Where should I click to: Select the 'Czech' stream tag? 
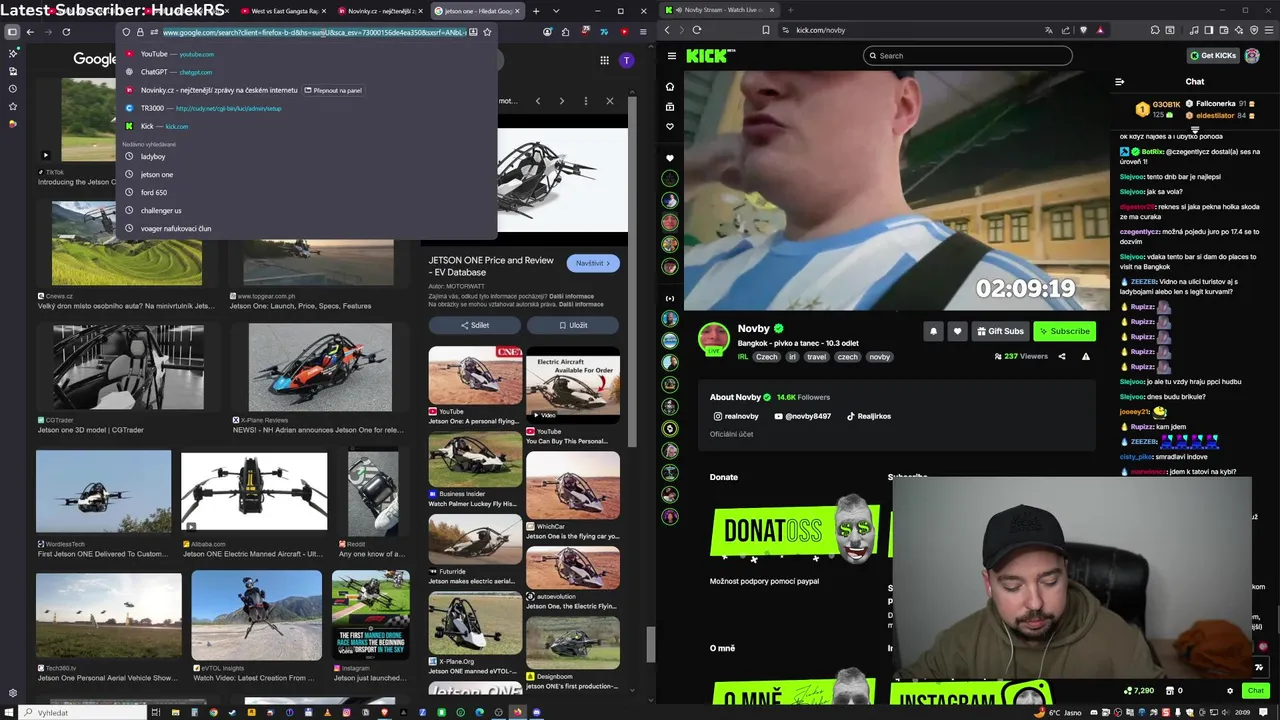click(767, 357)
